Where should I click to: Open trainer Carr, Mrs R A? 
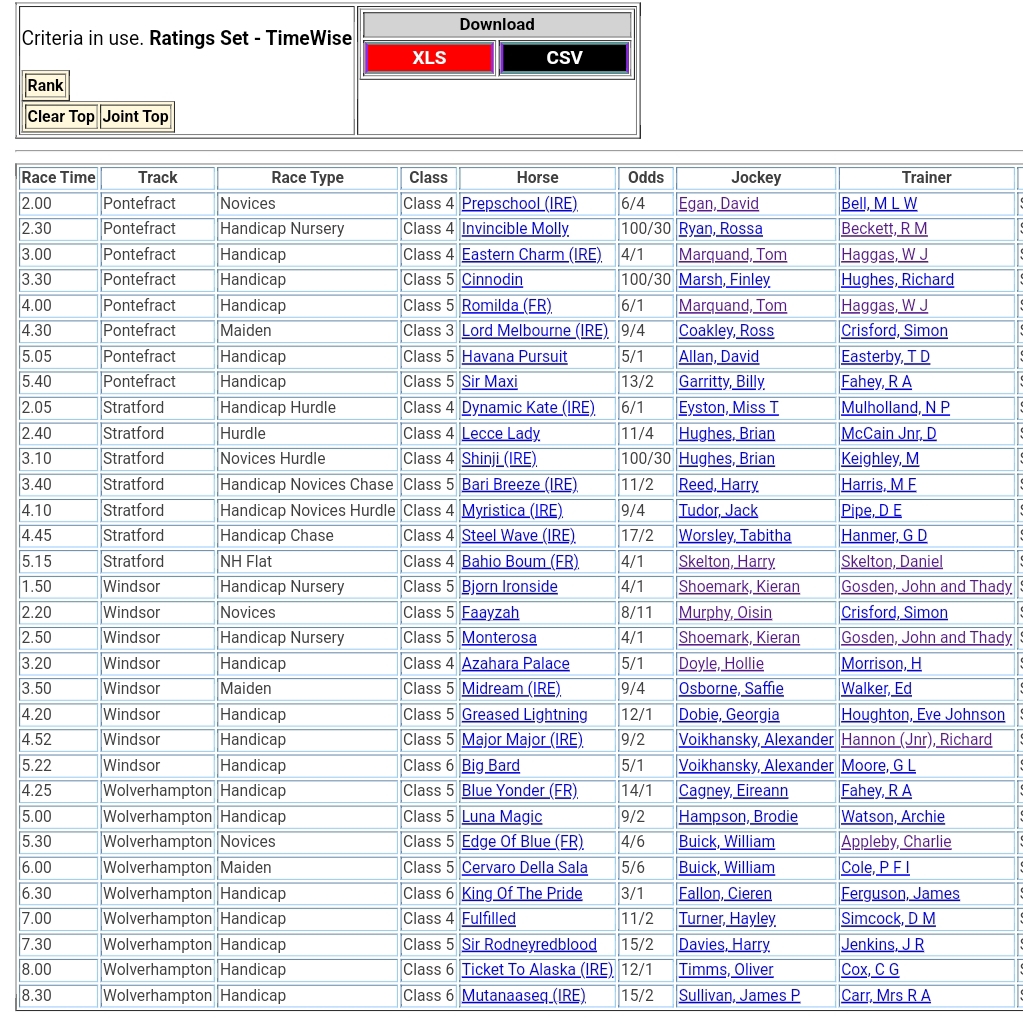(885, 996)
